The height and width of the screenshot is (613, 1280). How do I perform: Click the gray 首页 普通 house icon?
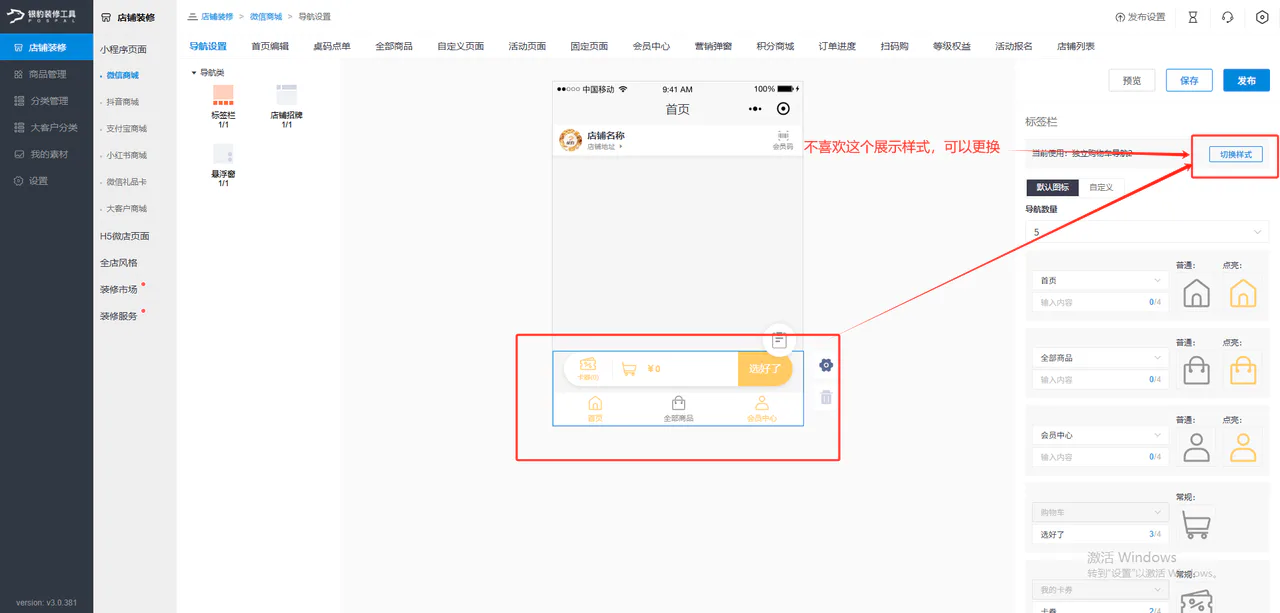point(1196,293)
